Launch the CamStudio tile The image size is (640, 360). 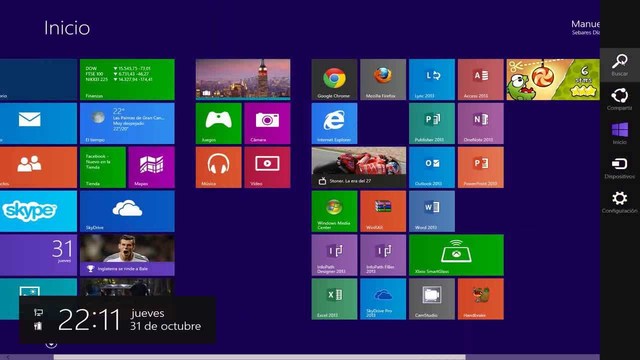pyautogui.click(x=432, y=299)
